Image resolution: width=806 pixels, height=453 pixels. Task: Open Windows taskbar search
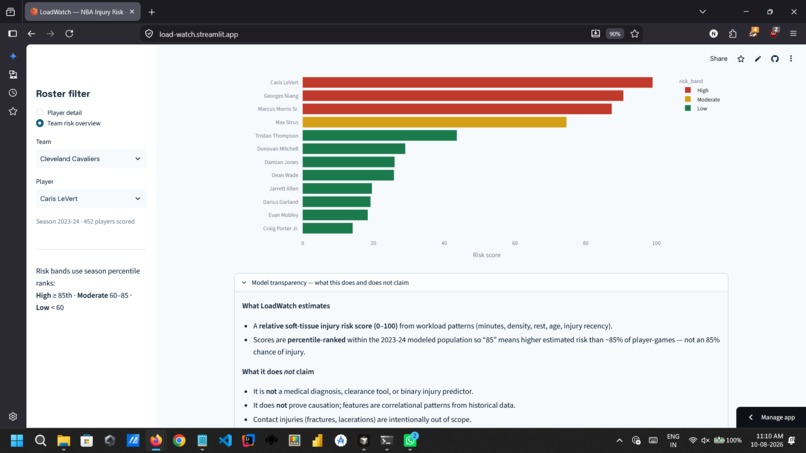(x=40, y=441)
